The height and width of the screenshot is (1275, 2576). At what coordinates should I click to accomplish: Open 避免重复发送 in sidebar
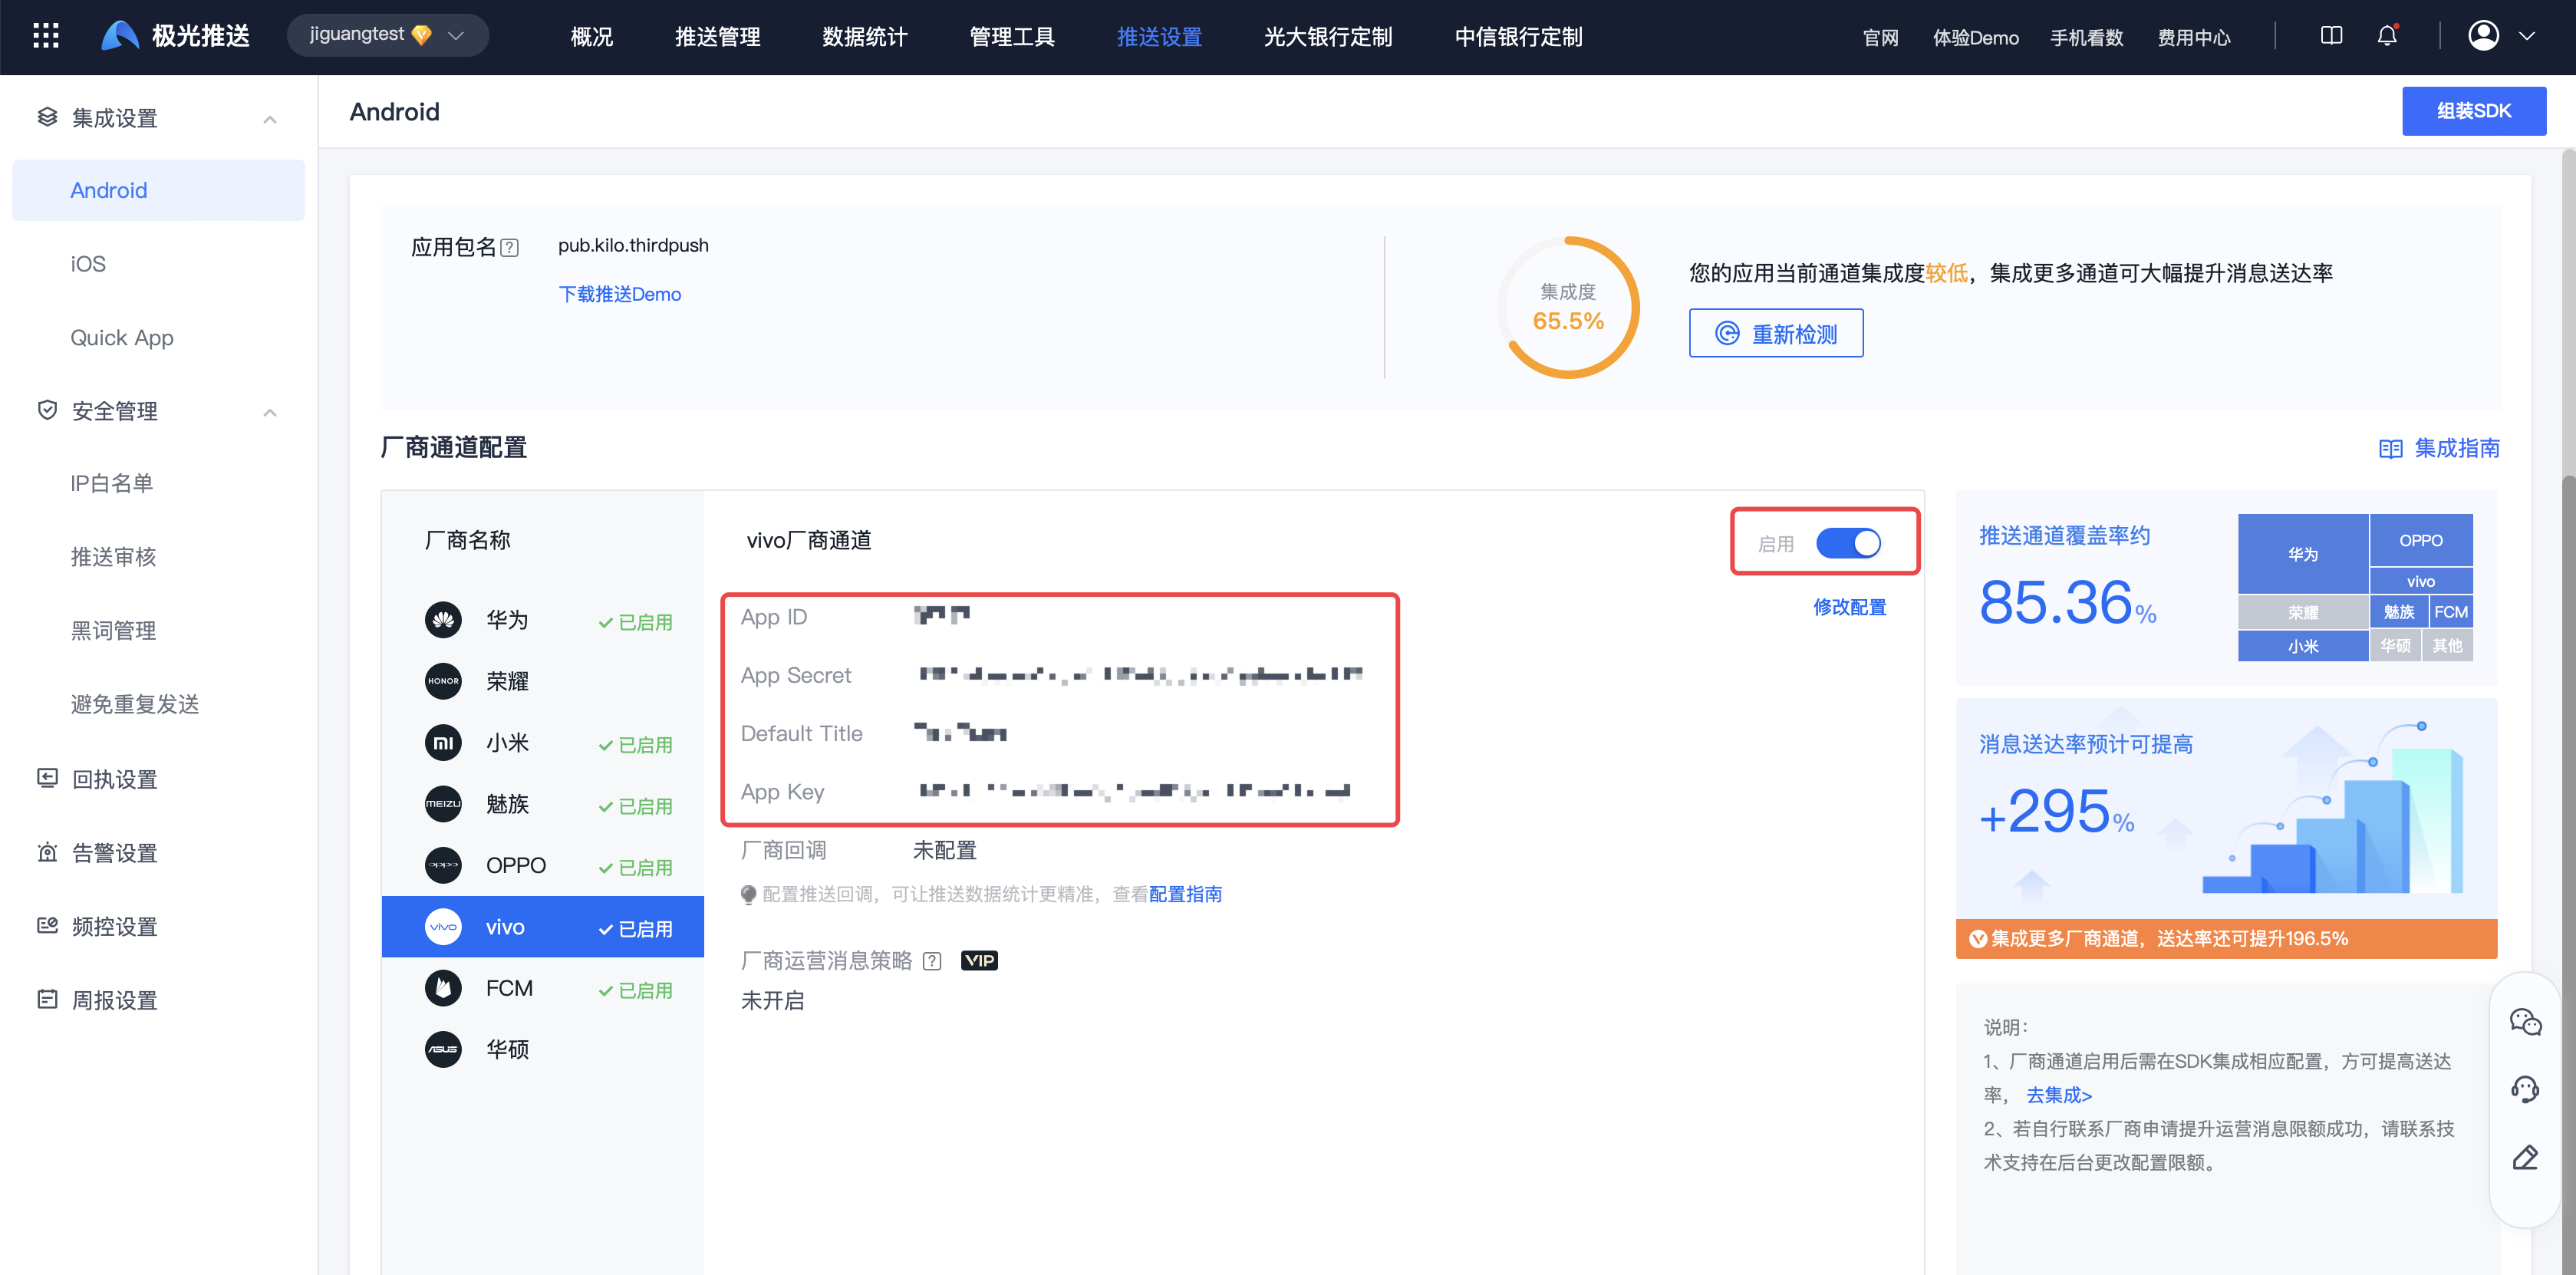pos(135,705)
